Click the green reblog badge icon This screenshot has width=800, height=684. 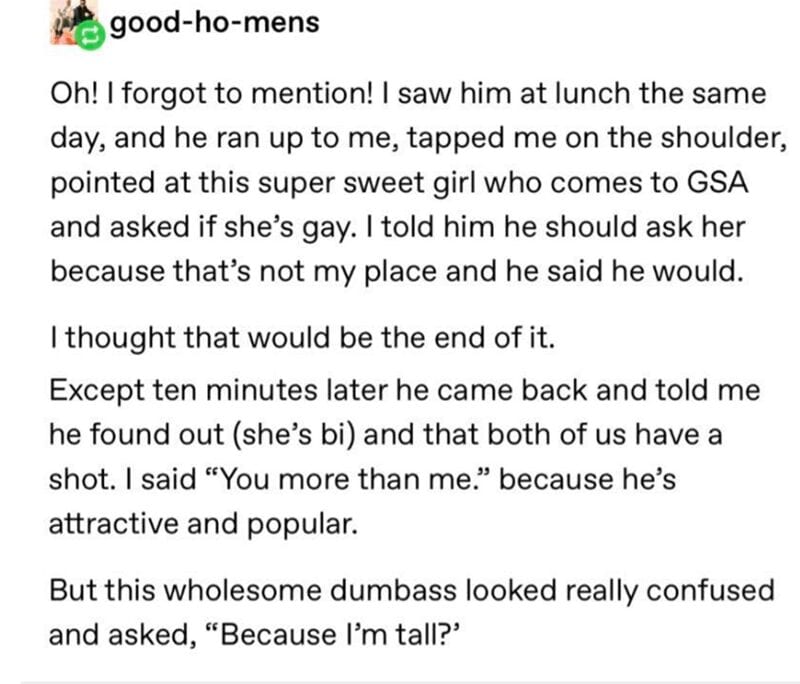[x=90, y=35]
